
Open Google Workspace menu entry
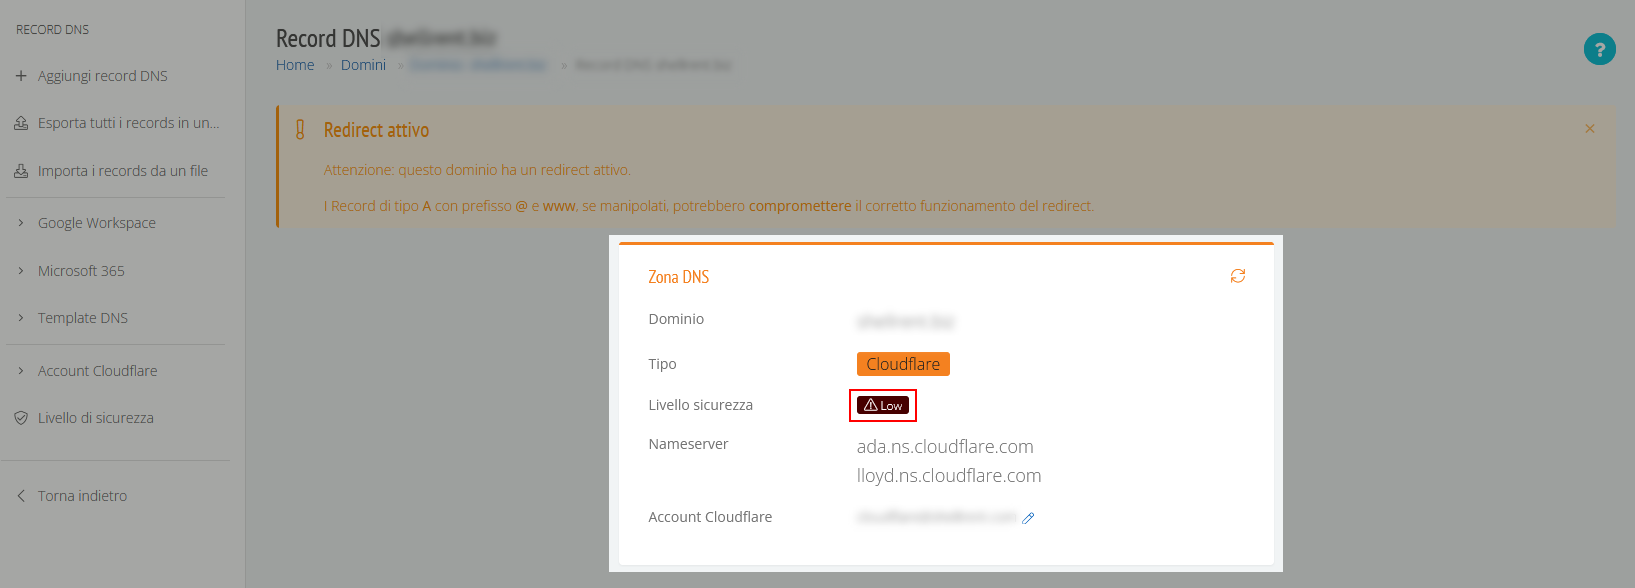point(97,223)
